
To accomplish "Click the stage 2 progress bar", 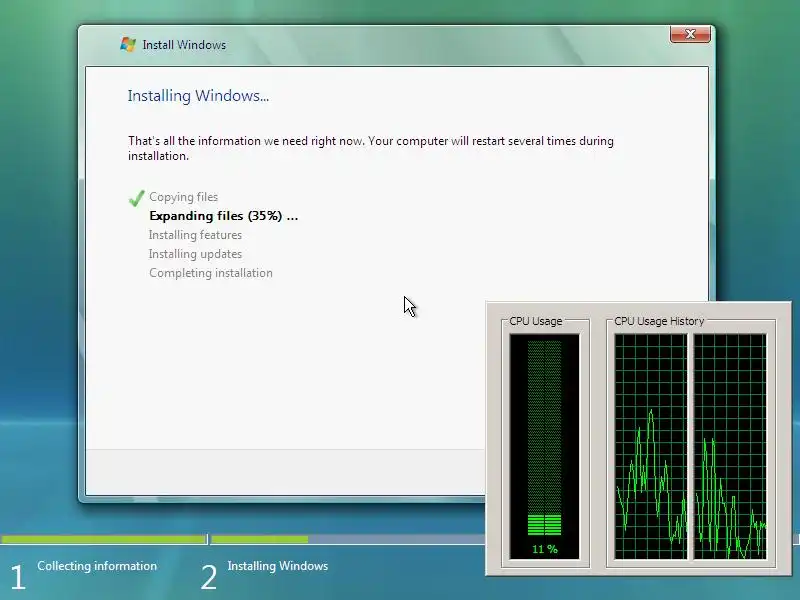I will pos(347,539).
